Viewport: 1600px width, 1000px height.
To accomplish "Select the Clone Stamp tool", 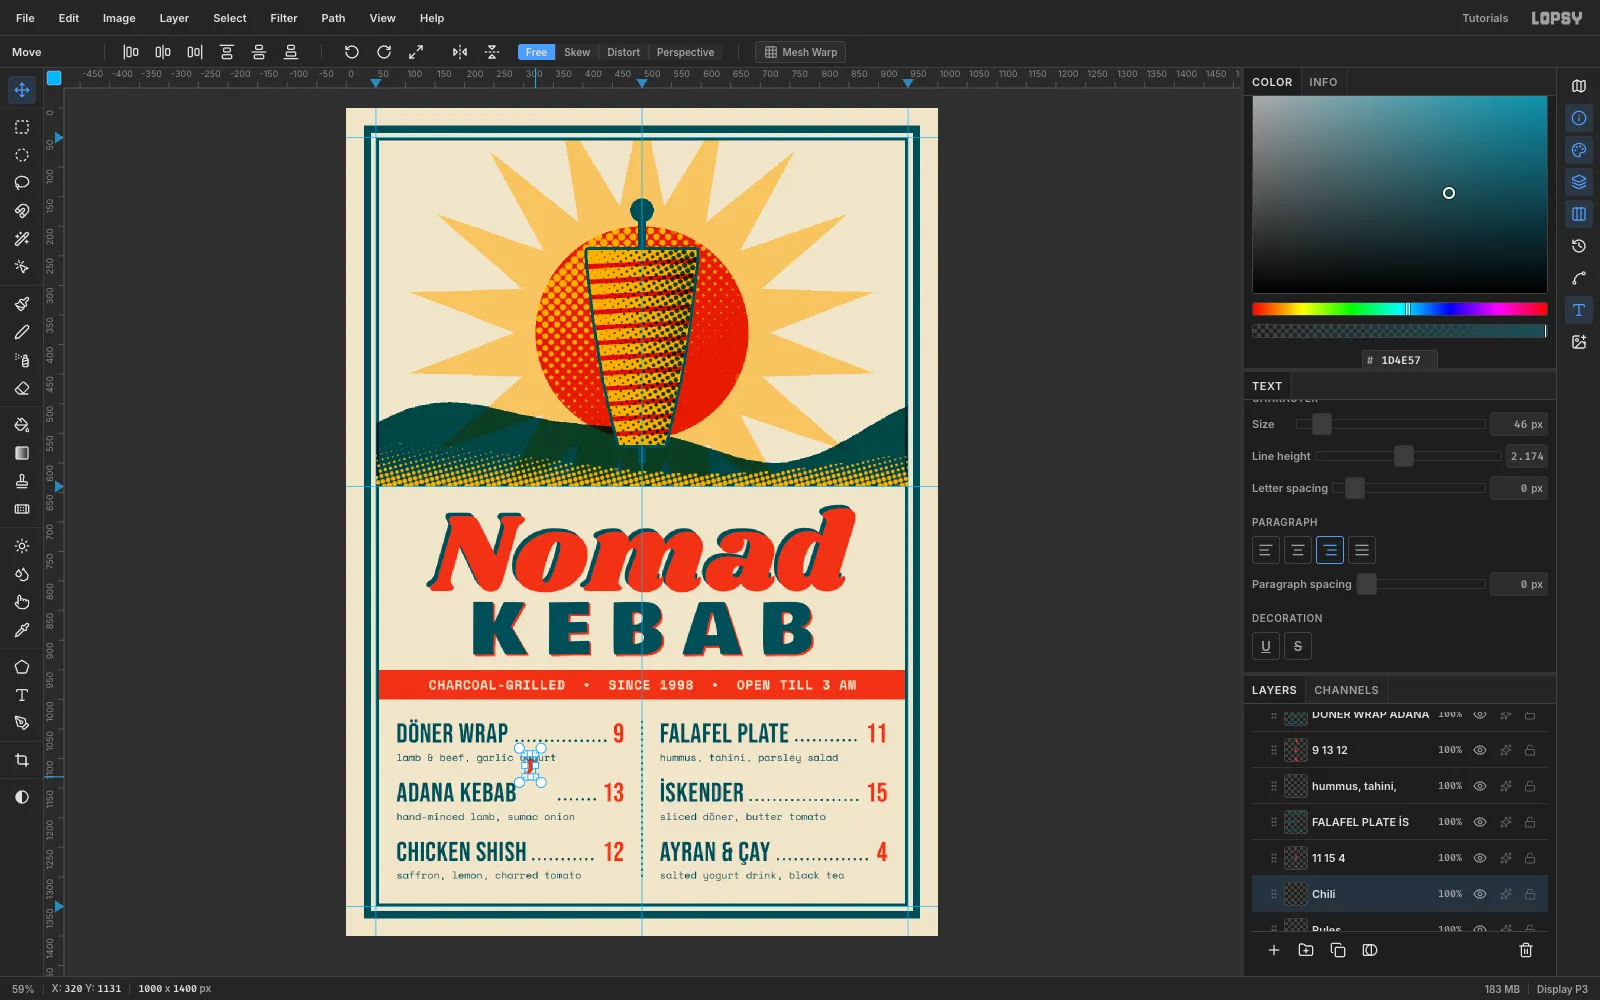I will pyautogui.click(x=22, y=481).
